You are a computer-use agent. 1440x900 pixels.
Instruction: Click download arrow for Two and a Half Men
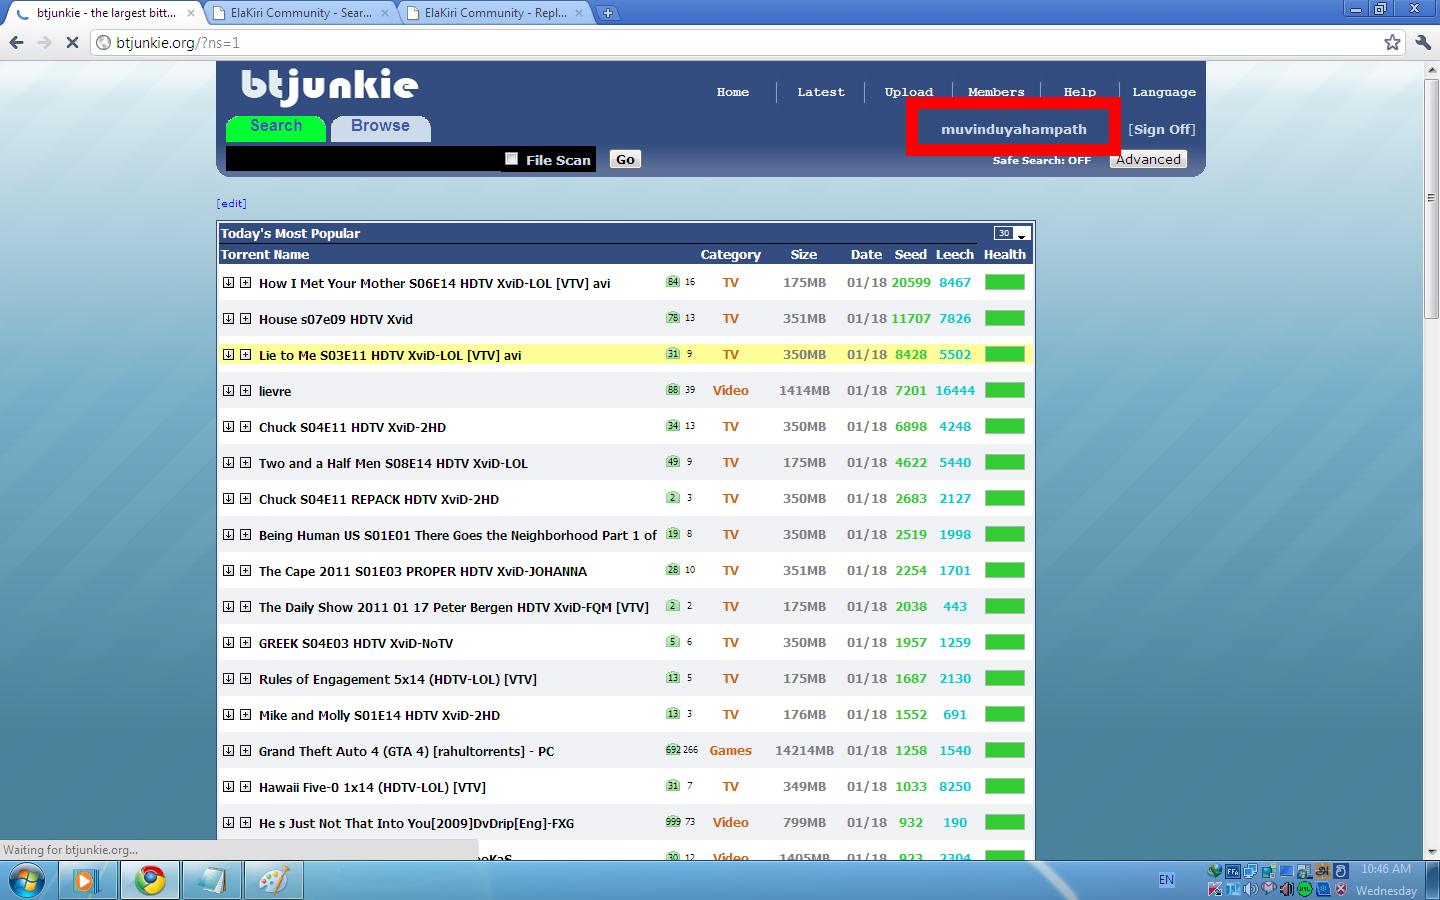pos(228,463)
